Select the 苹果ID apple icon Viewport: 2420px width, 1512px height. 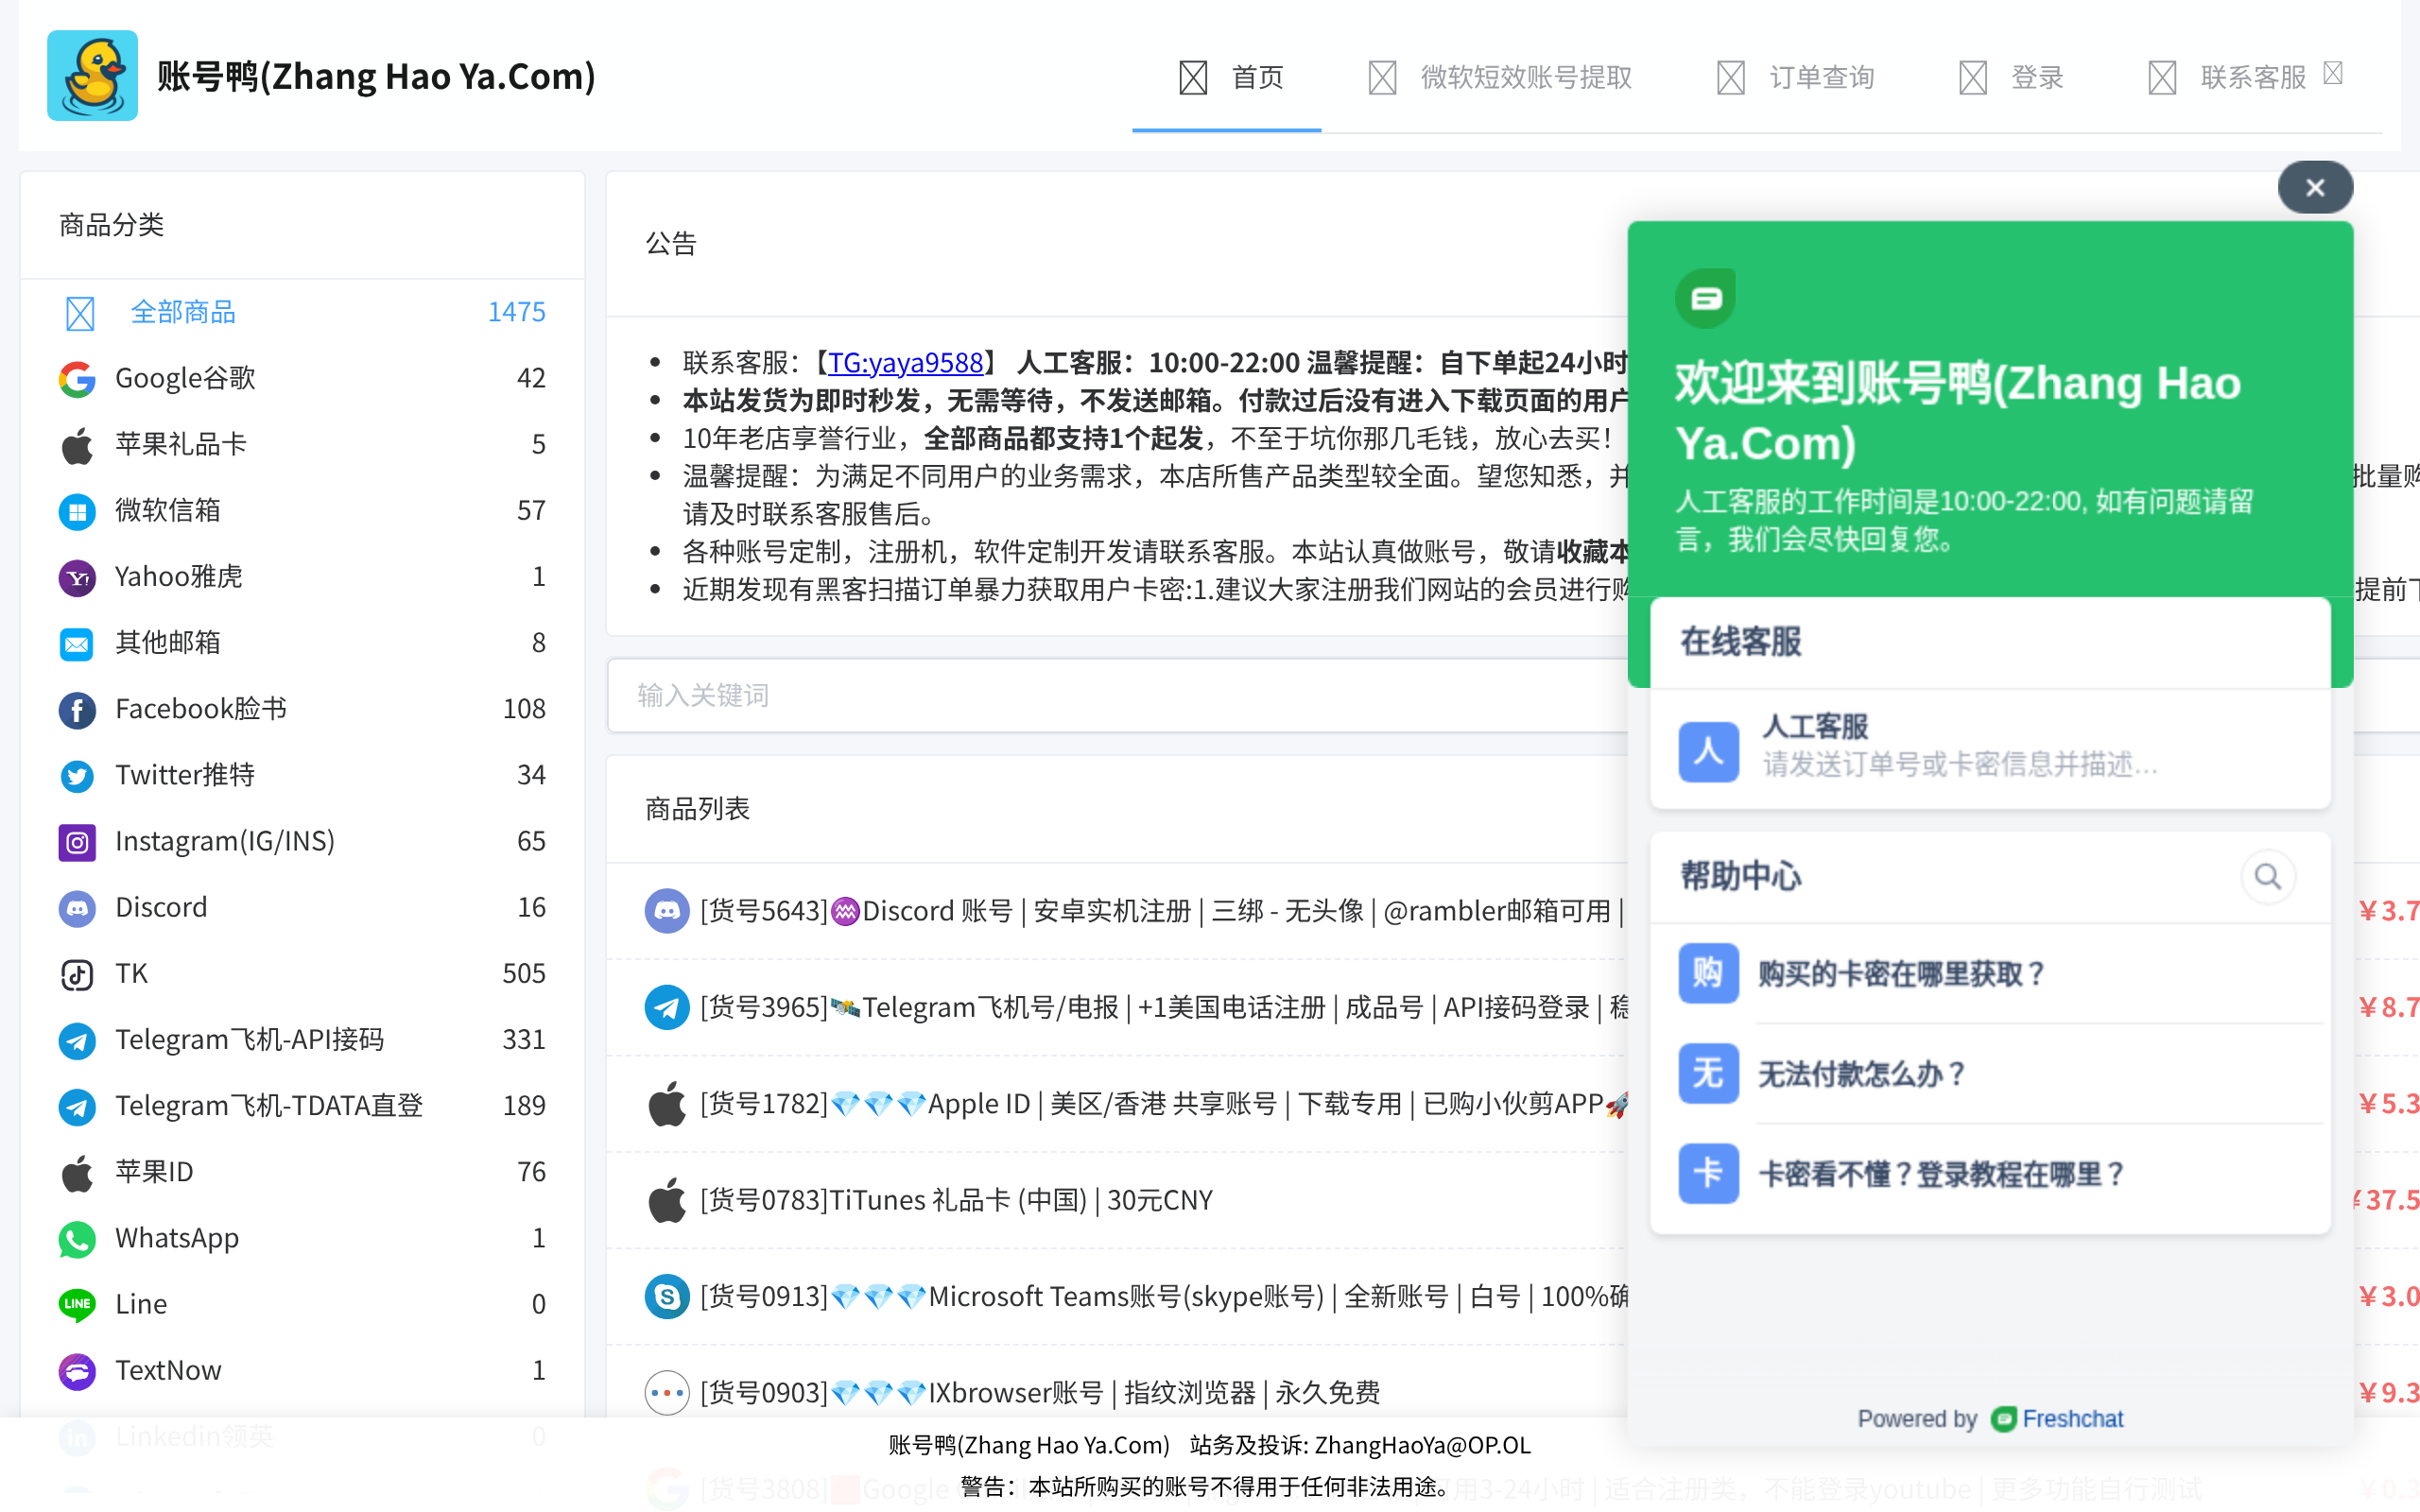(77, 1172)
